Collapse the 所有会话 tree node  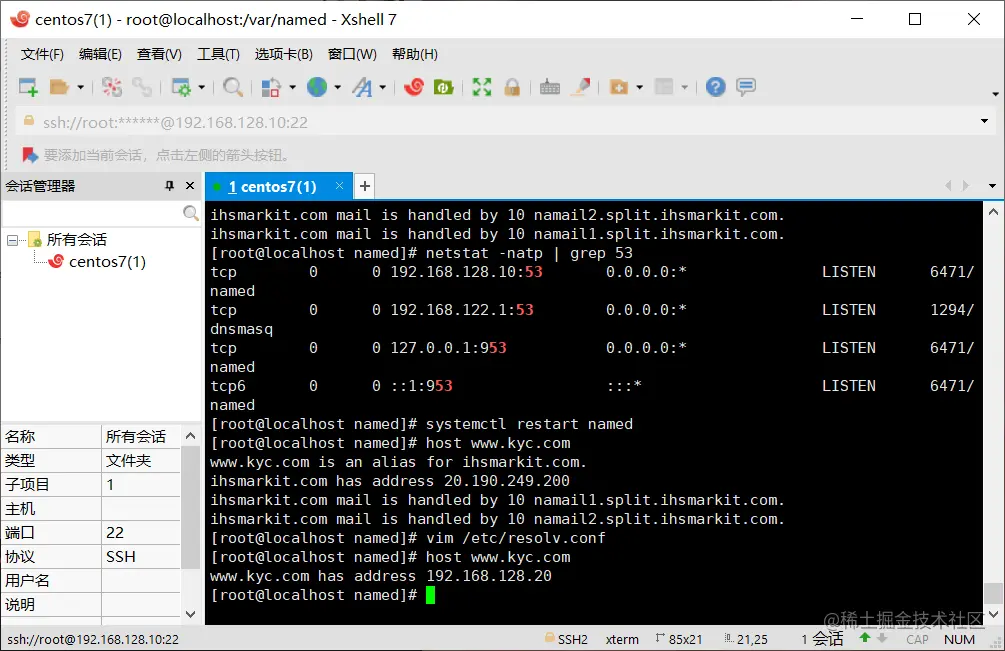[12, 240]
